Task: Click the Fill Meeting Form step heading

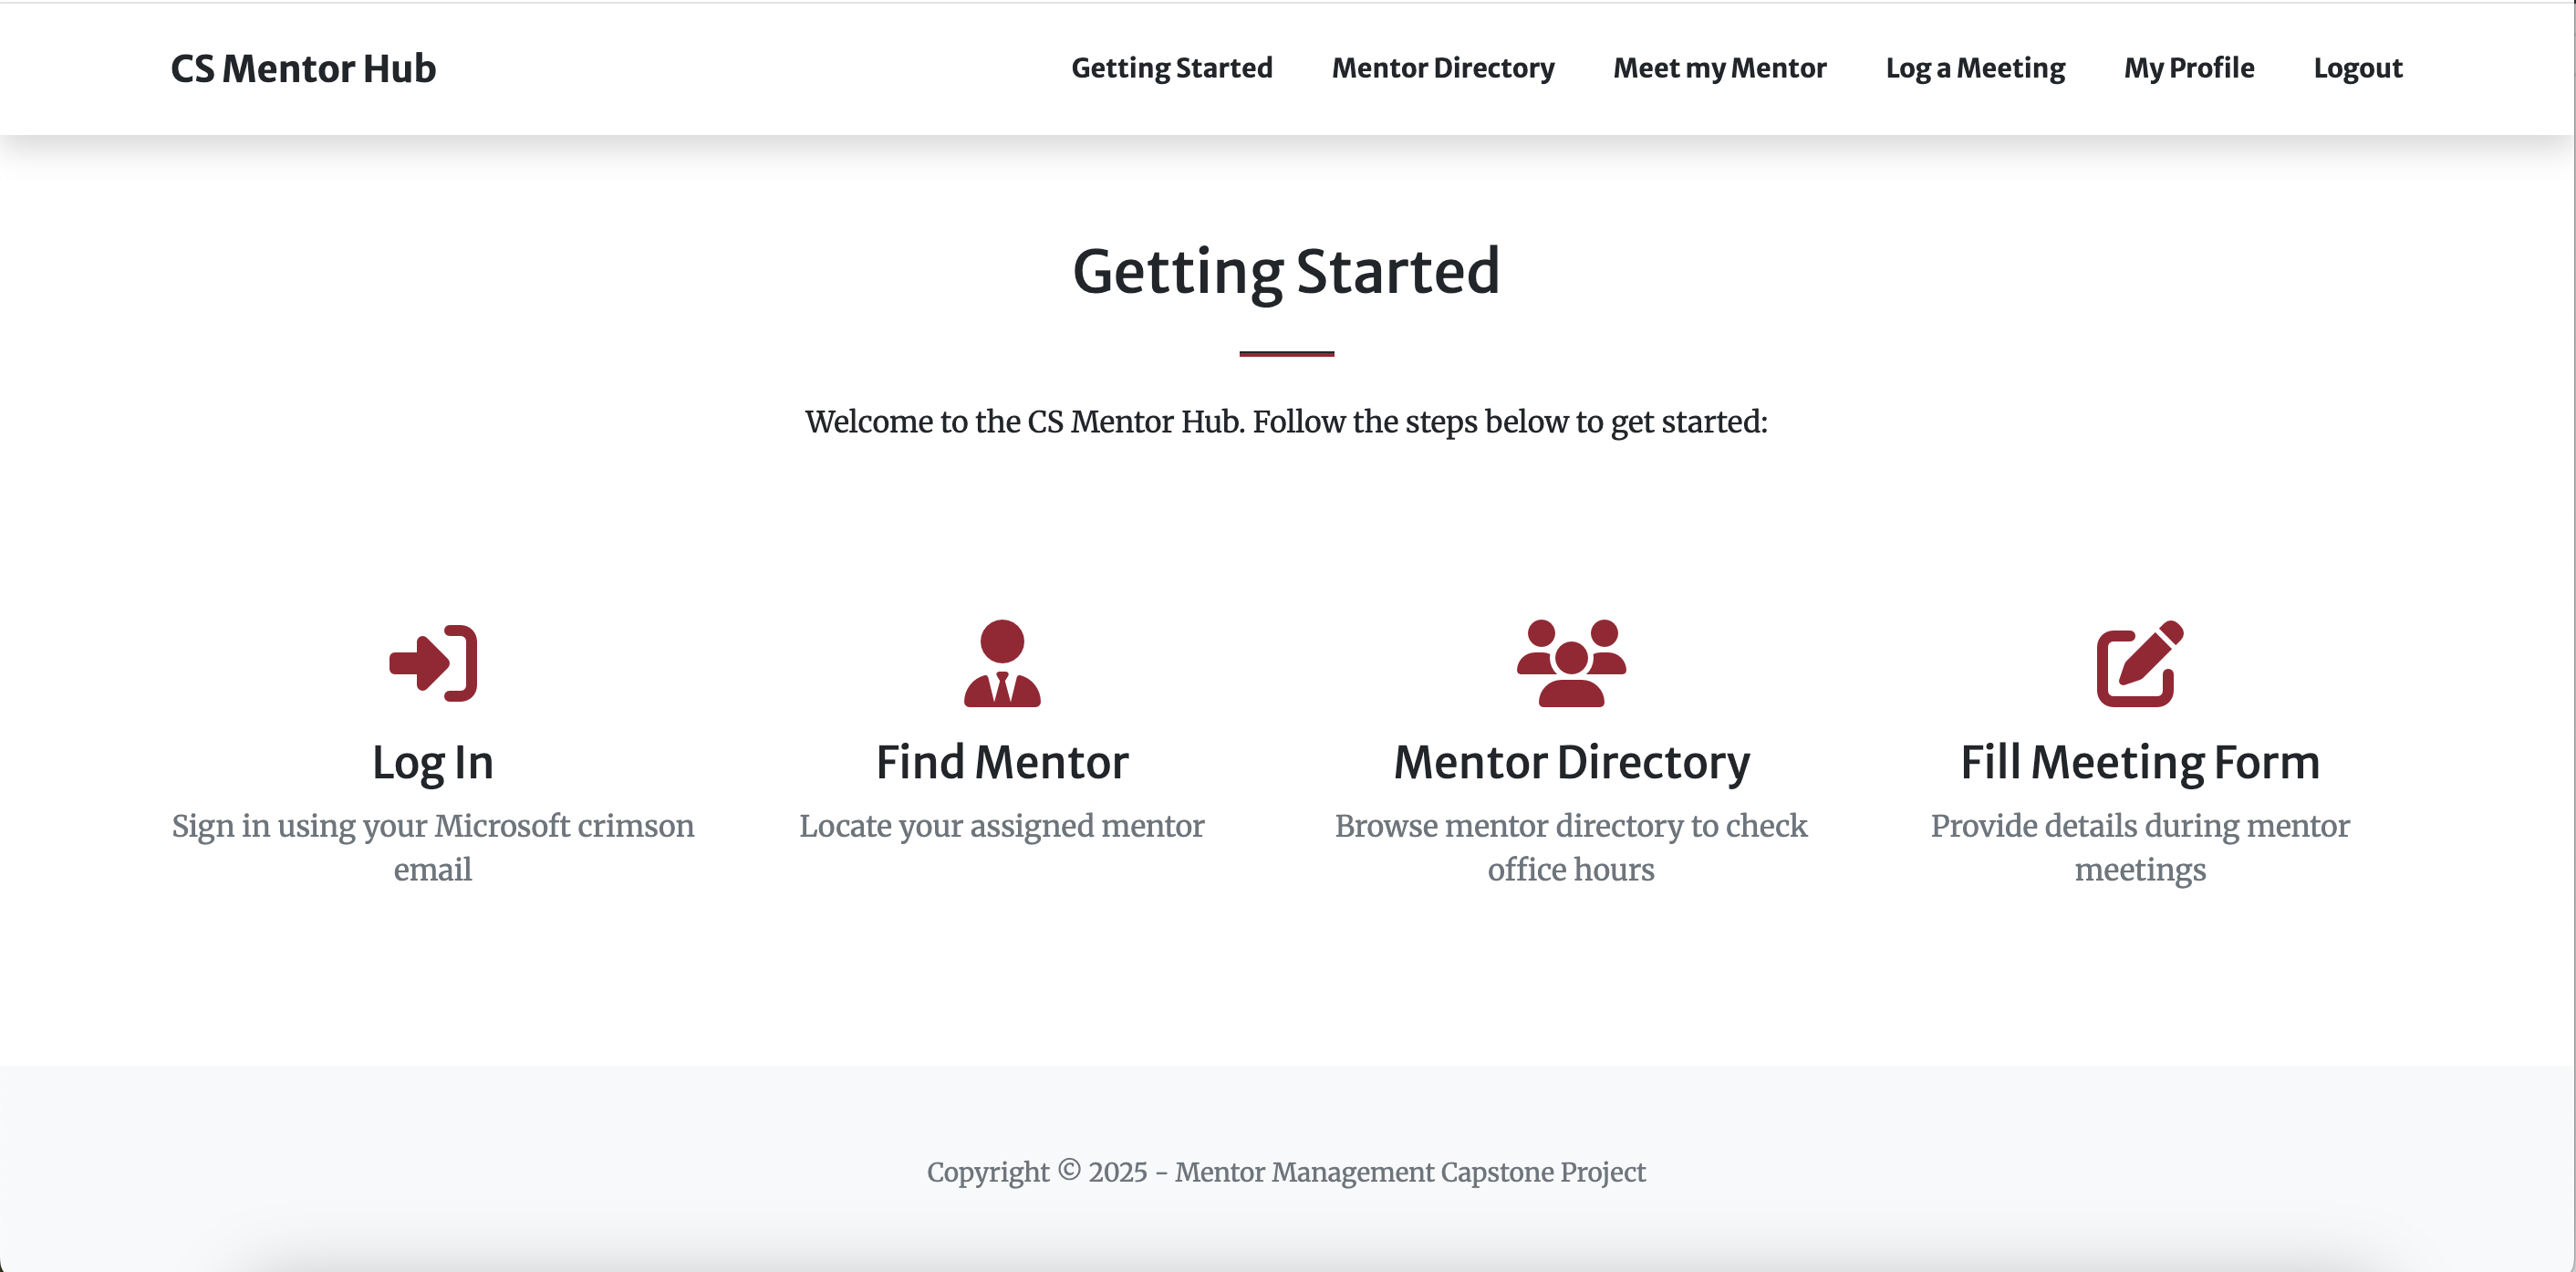Action: [2140, 762]
